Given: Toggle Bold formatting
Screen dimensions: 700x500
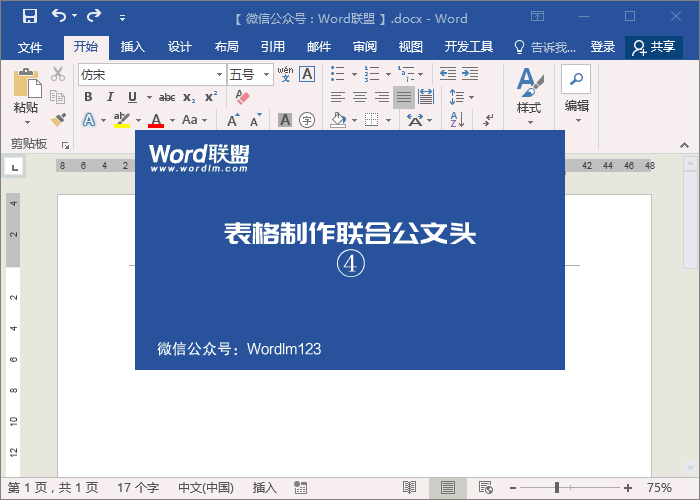Looking at the screenshot, I should point(88,97).
